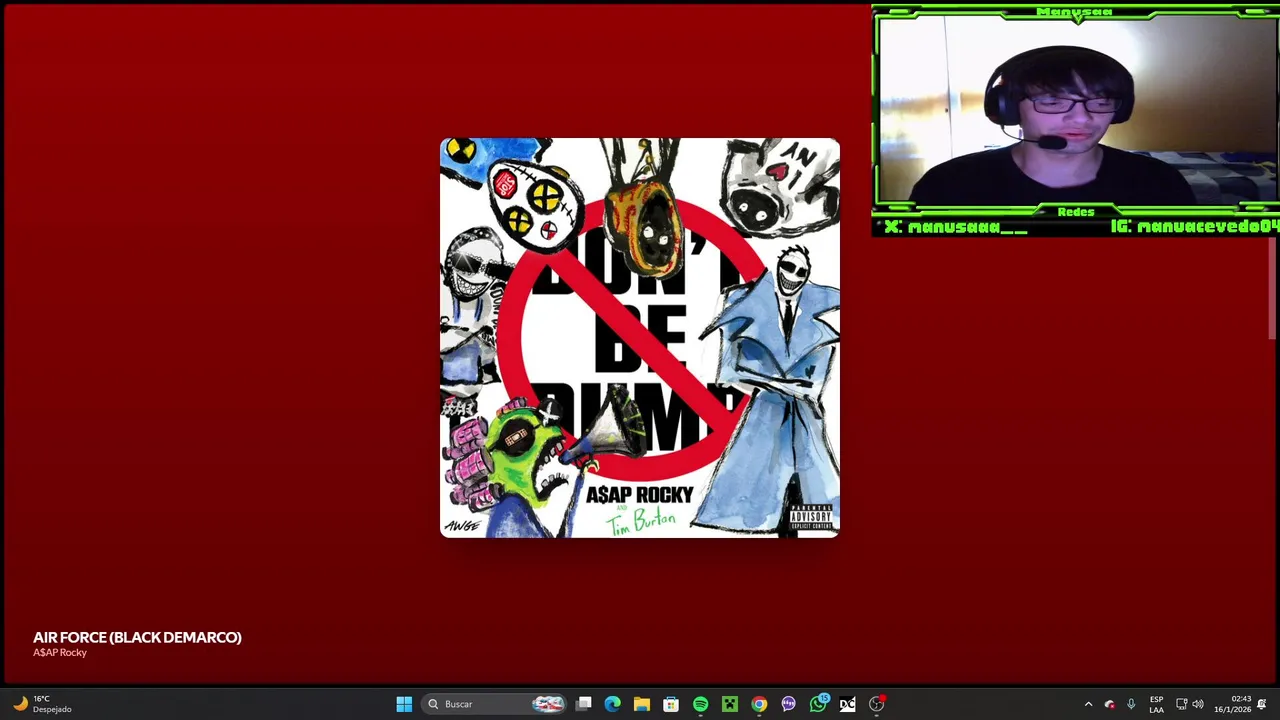Click the Don't Be Dumb album cover
1280x720 pixels.
(640, 338)
